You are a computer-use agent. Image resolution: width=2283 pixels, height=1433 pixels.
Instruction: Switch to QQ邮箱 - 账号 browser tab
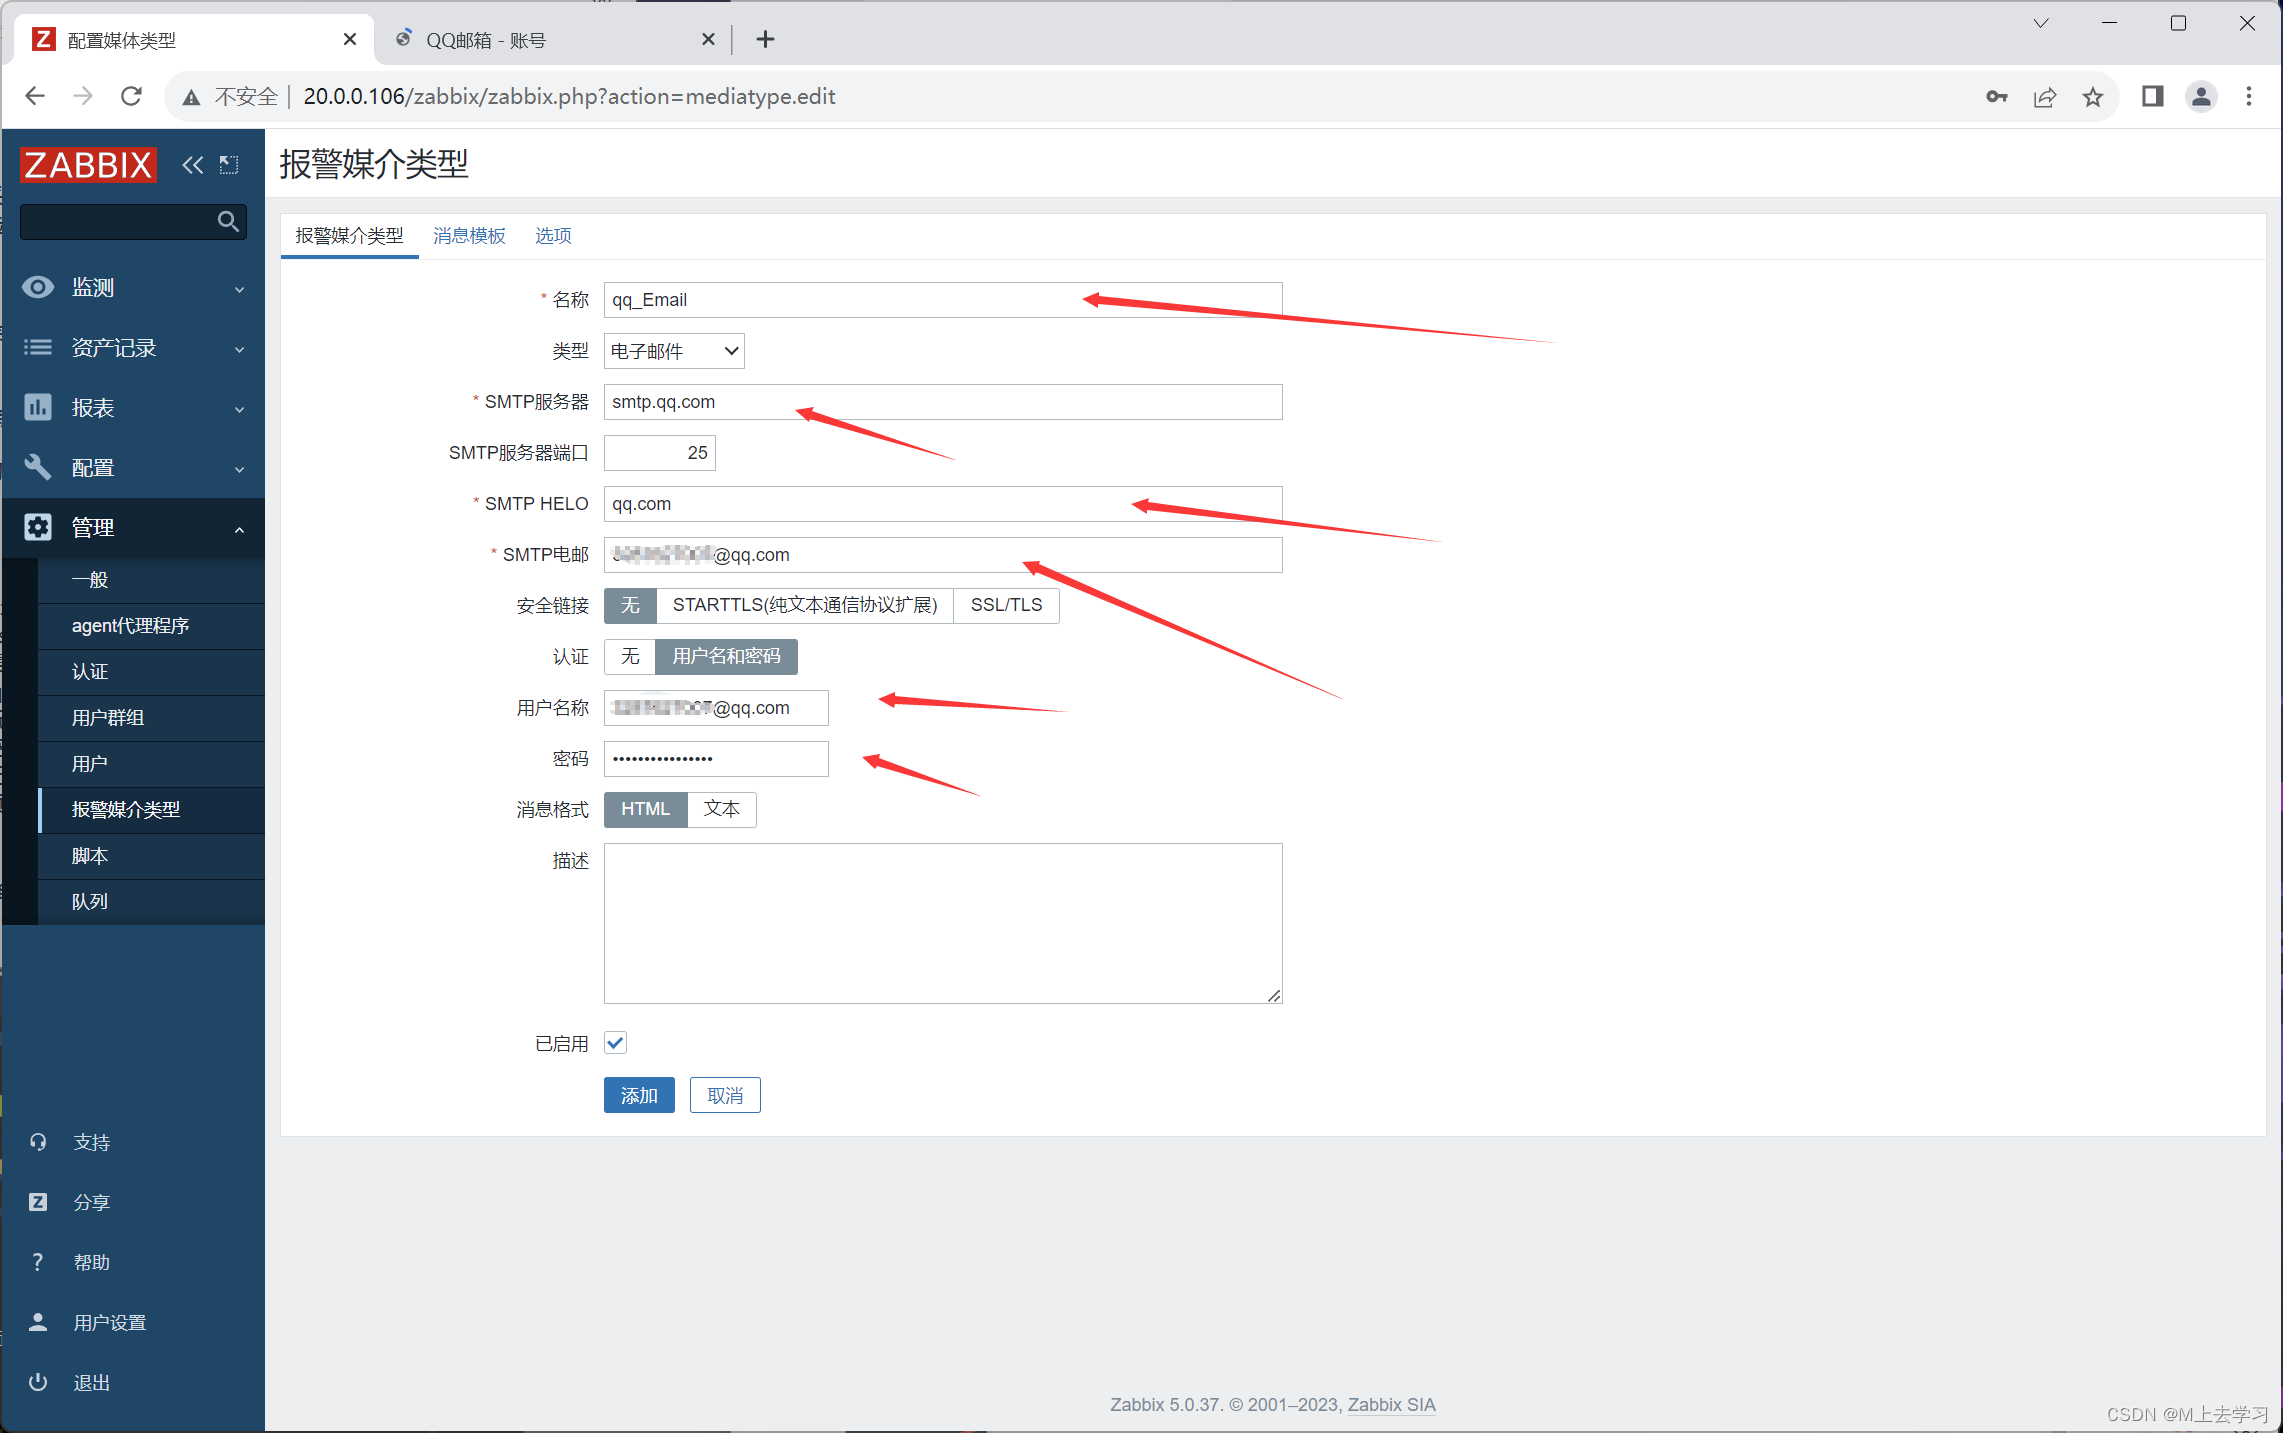click(552, 39)
